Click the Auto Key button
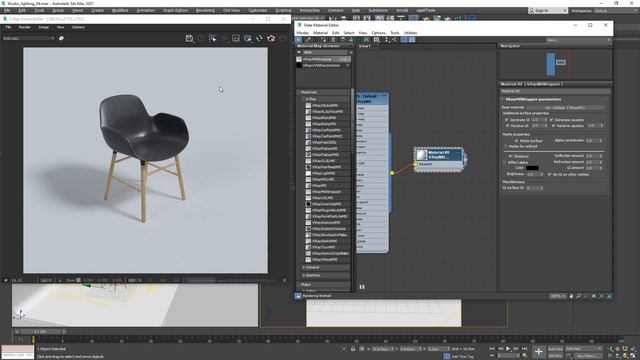 [555, 349]
